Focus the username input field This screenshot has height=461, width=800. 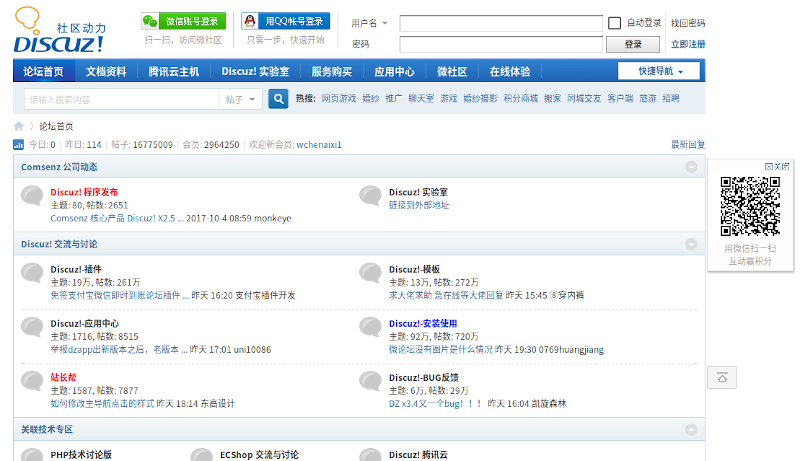coord(501,23)
